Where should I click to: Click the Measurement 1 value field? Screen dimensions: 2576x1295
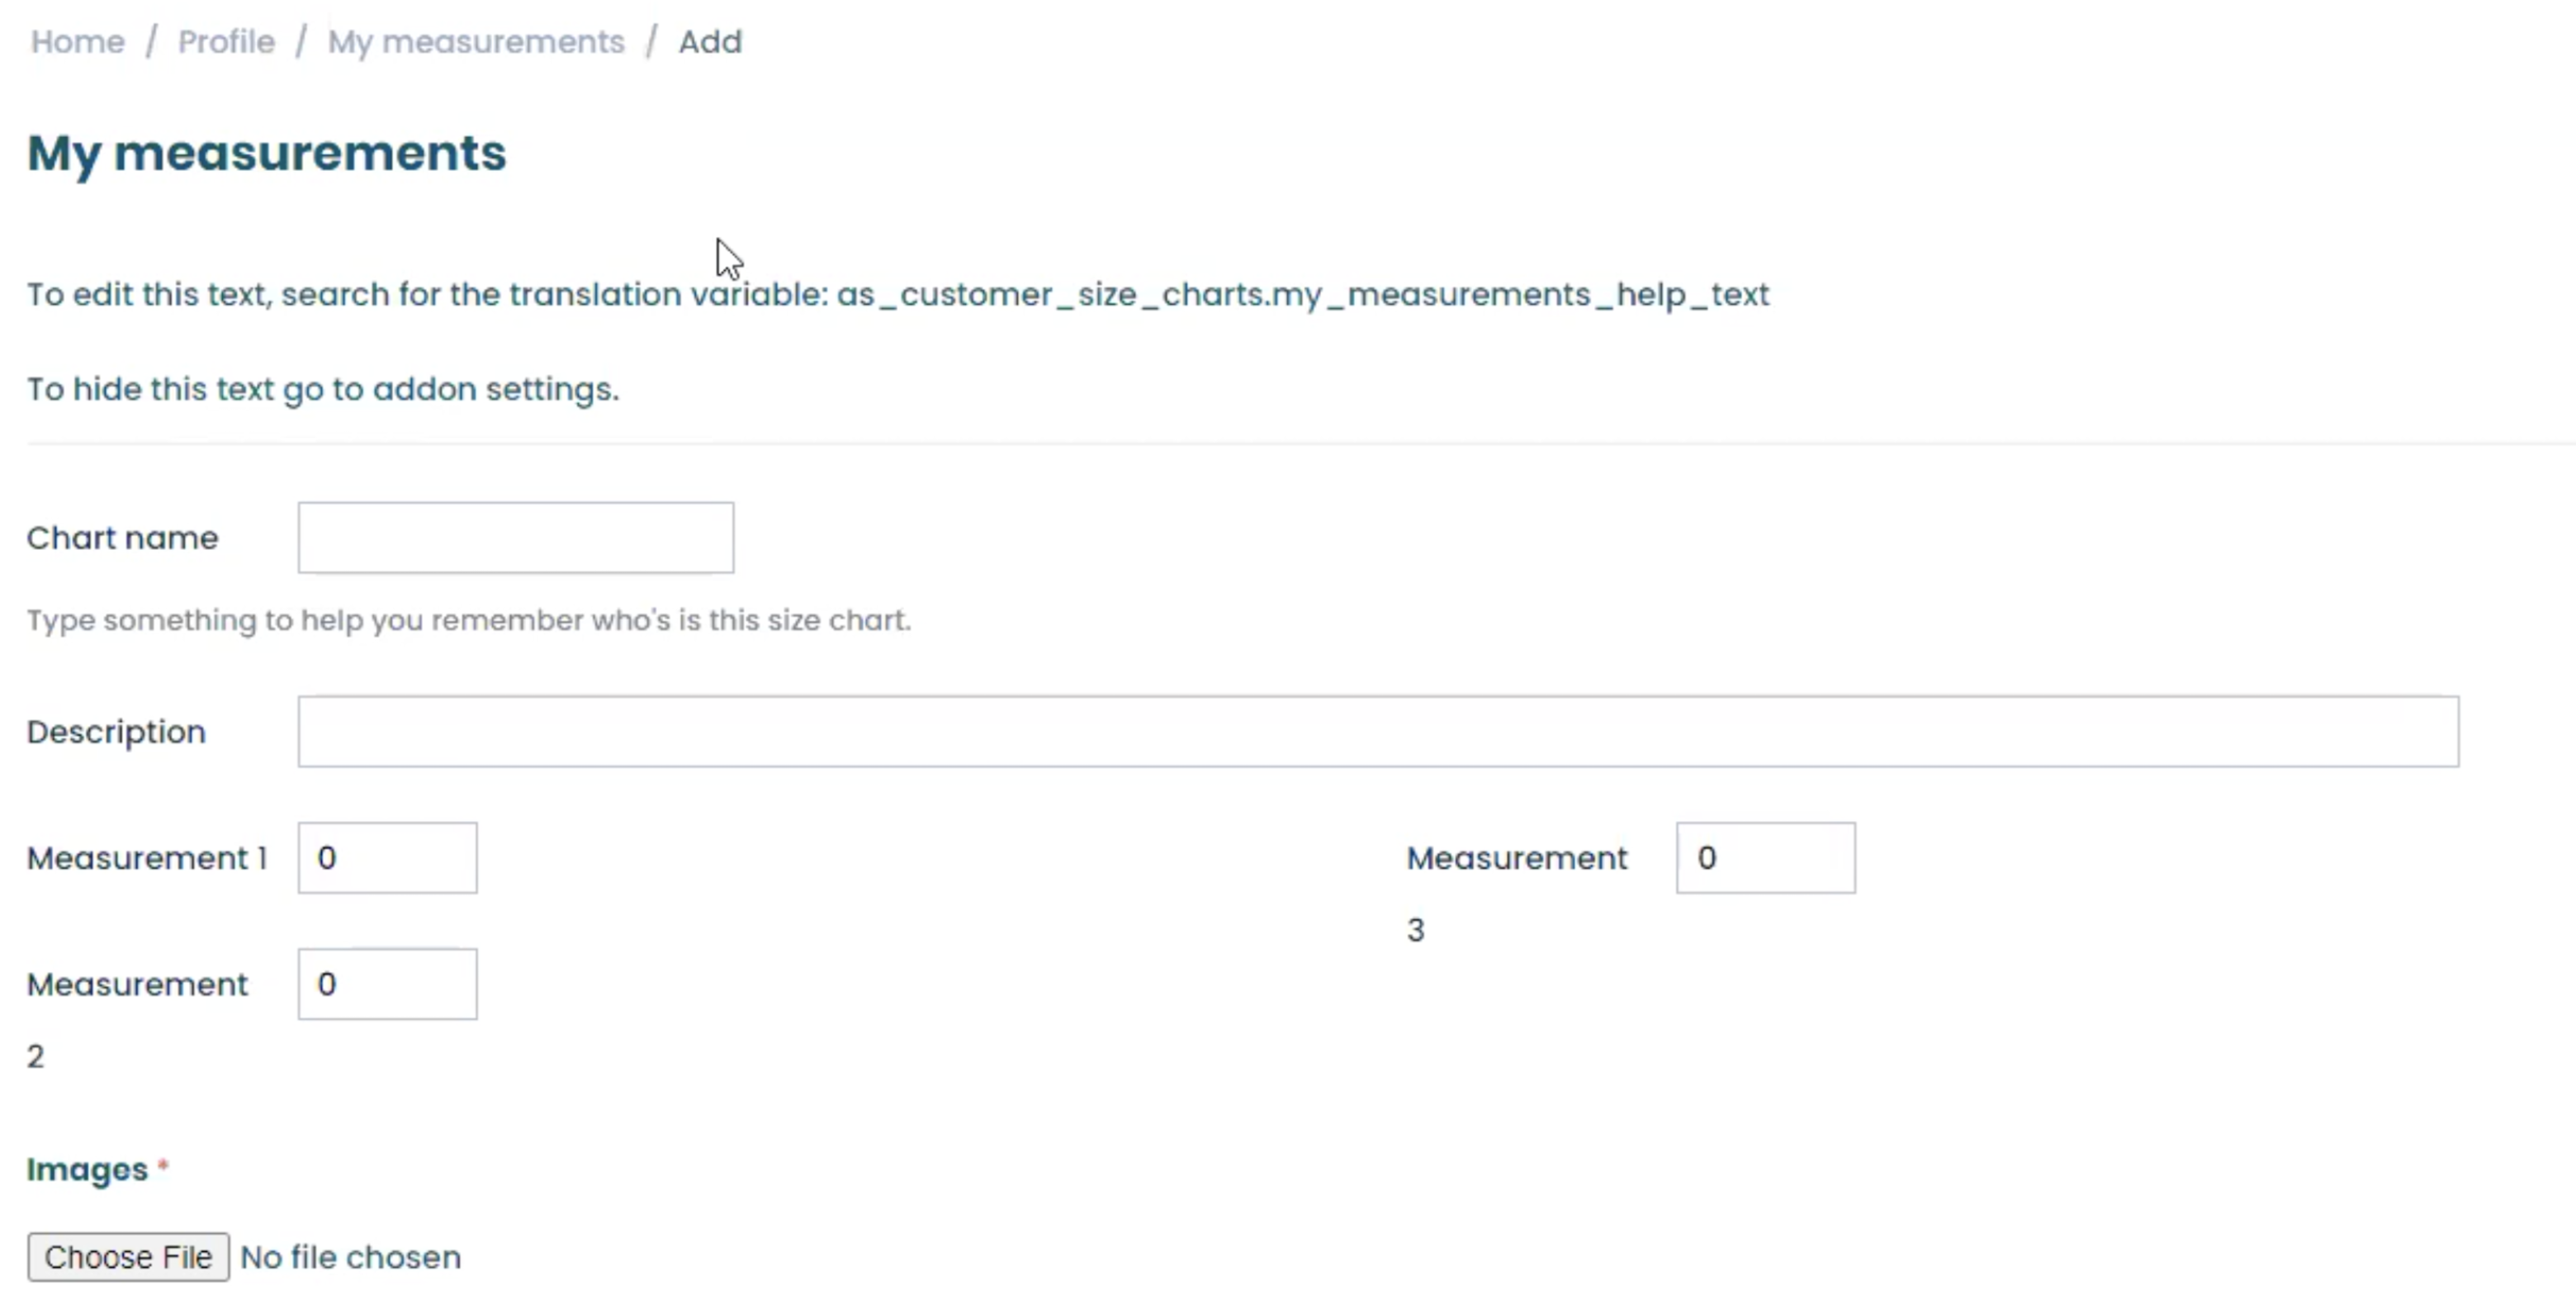[x=388, y=858]
